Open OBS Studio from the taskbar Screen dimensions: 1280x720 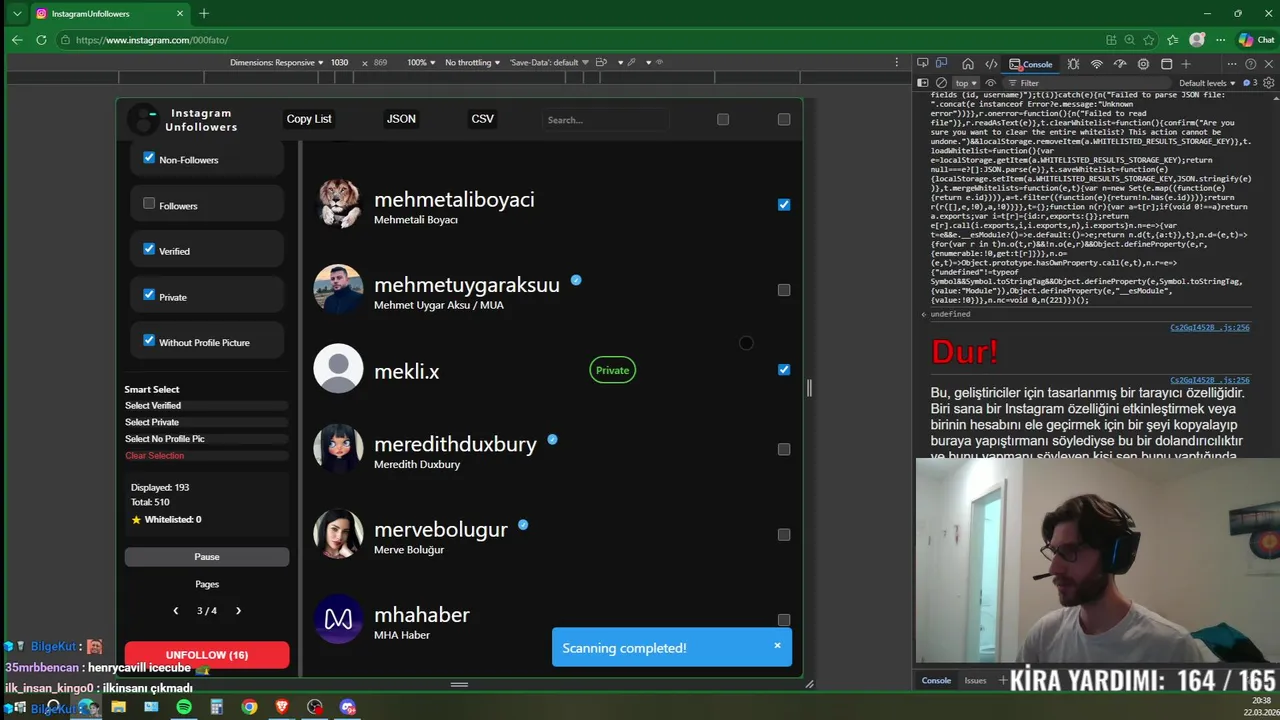point(314,707)
